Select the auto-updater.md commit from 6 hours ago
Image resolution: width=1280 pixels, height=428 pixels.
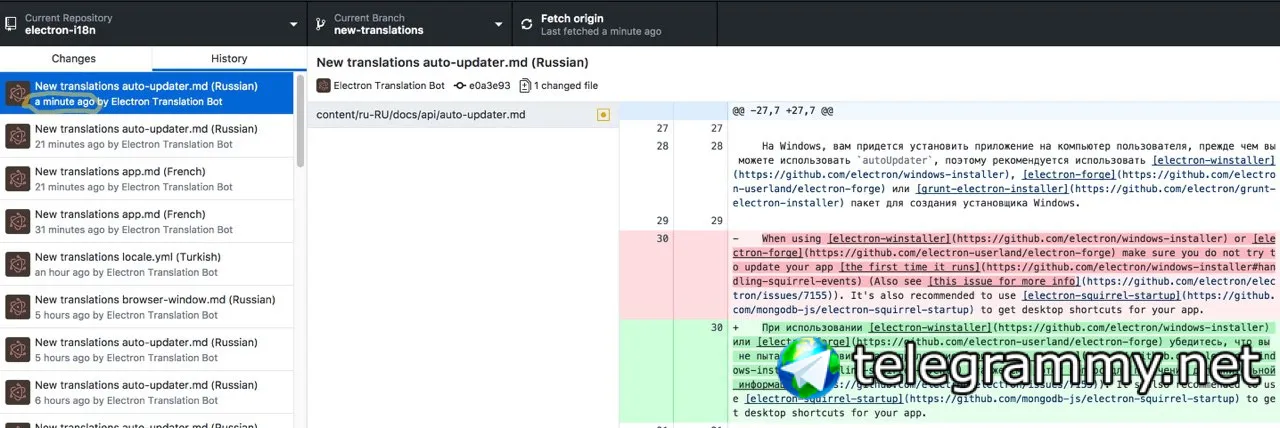pyautogui.click(x=146, y=392)
